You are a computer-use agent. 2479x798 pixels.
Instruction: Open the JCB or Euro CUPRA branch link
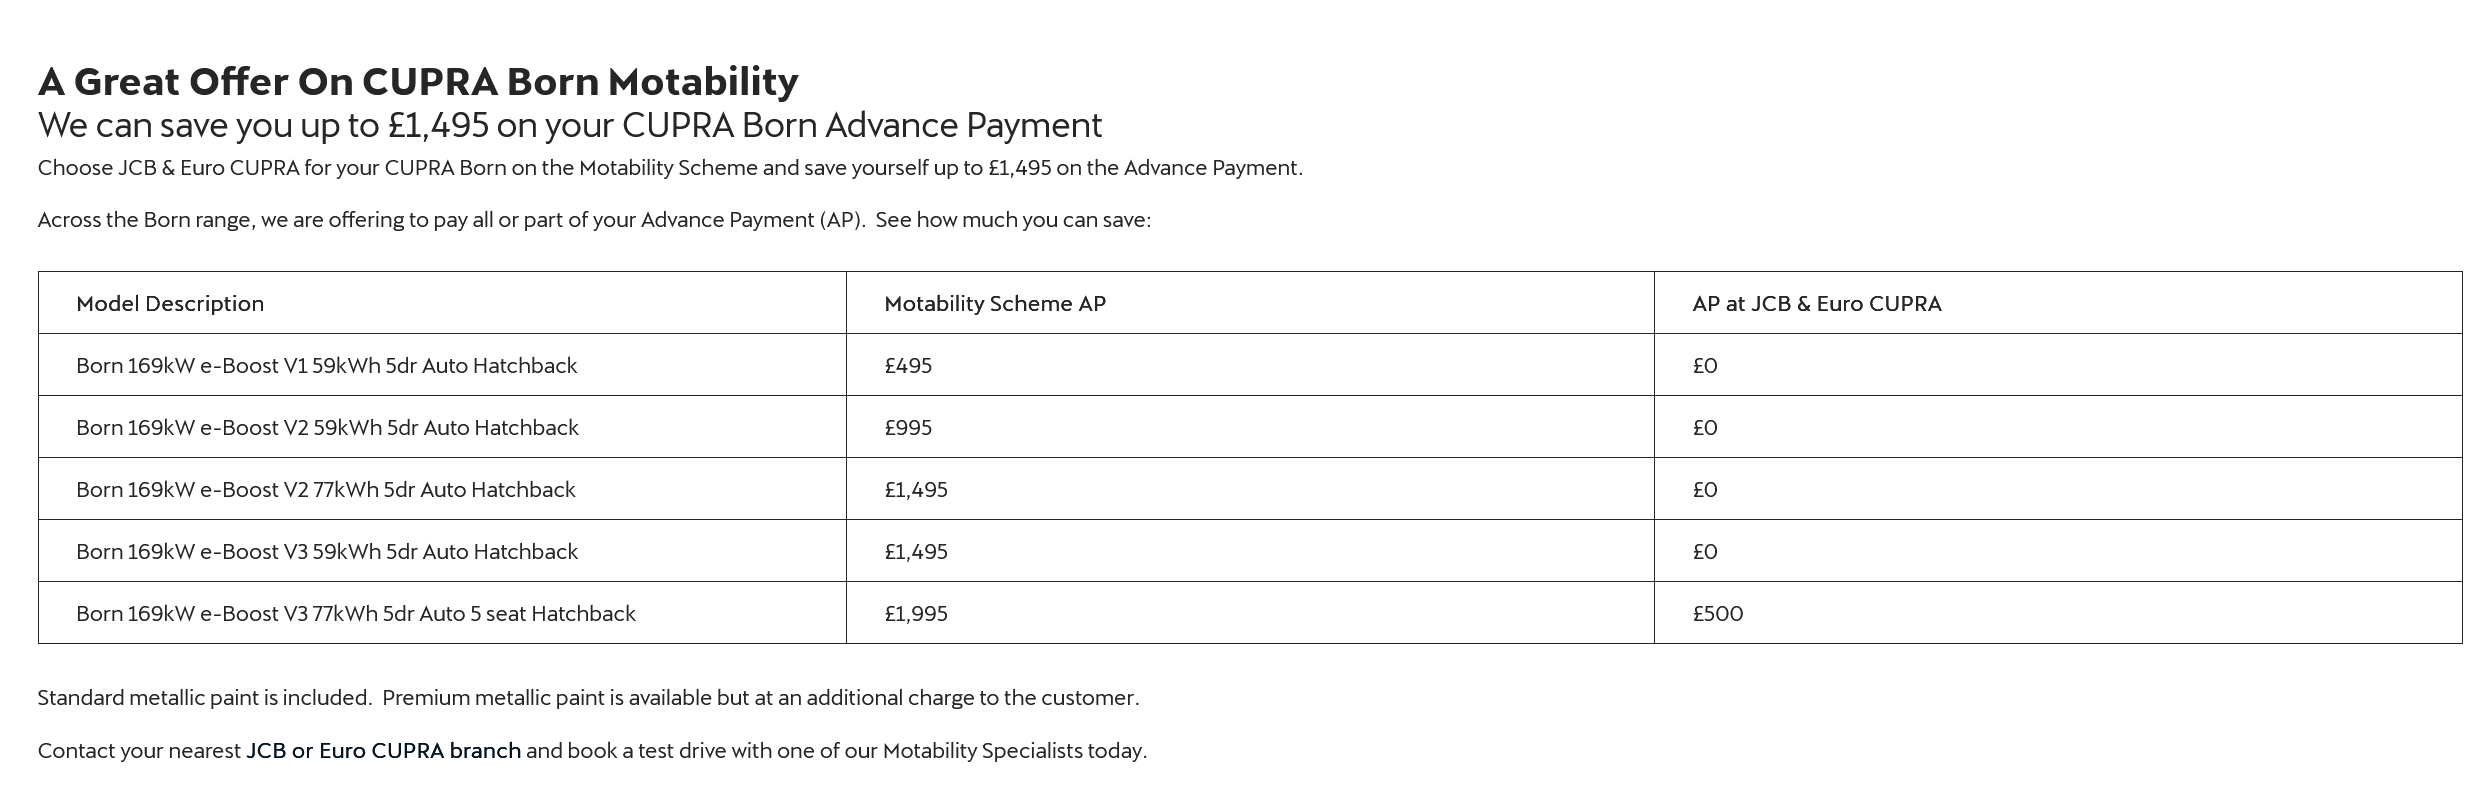[383, 751]
